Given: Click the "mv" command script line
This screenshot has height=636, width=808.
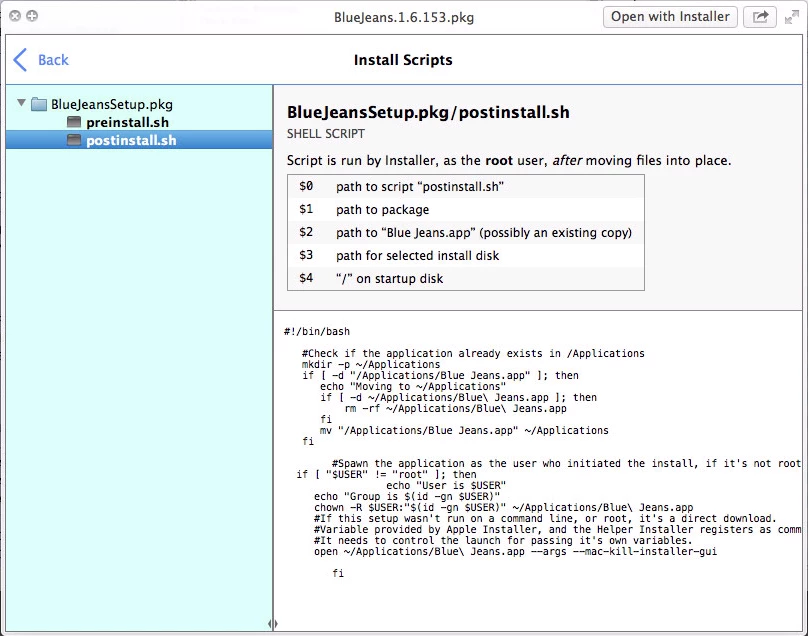Looking at the screenshot, I should pyautogui.click(x=464, y=430).
